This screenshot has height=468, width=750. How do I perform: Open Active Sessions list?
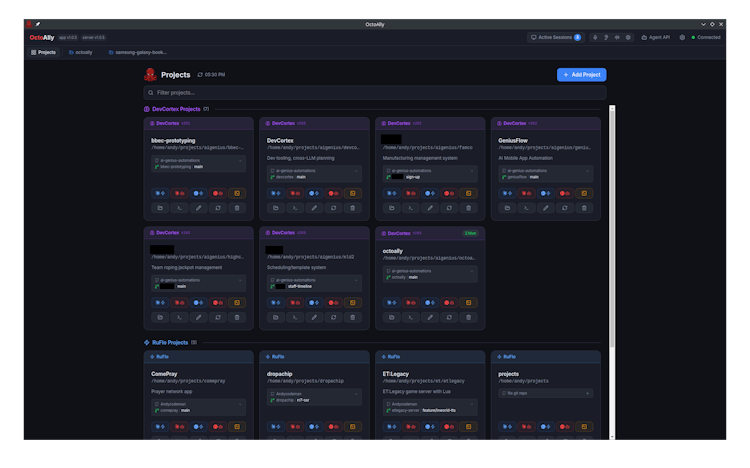[555, 37]
